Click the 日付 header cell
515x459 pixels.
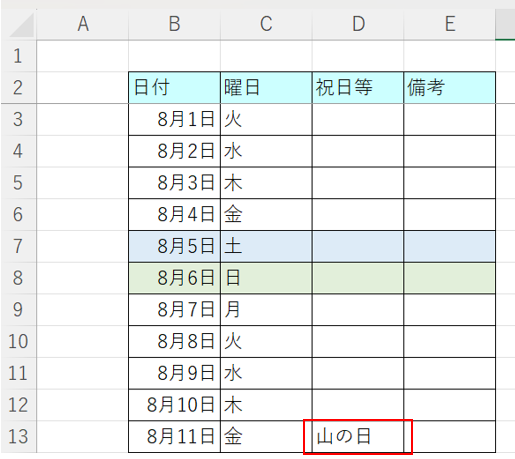174,87
